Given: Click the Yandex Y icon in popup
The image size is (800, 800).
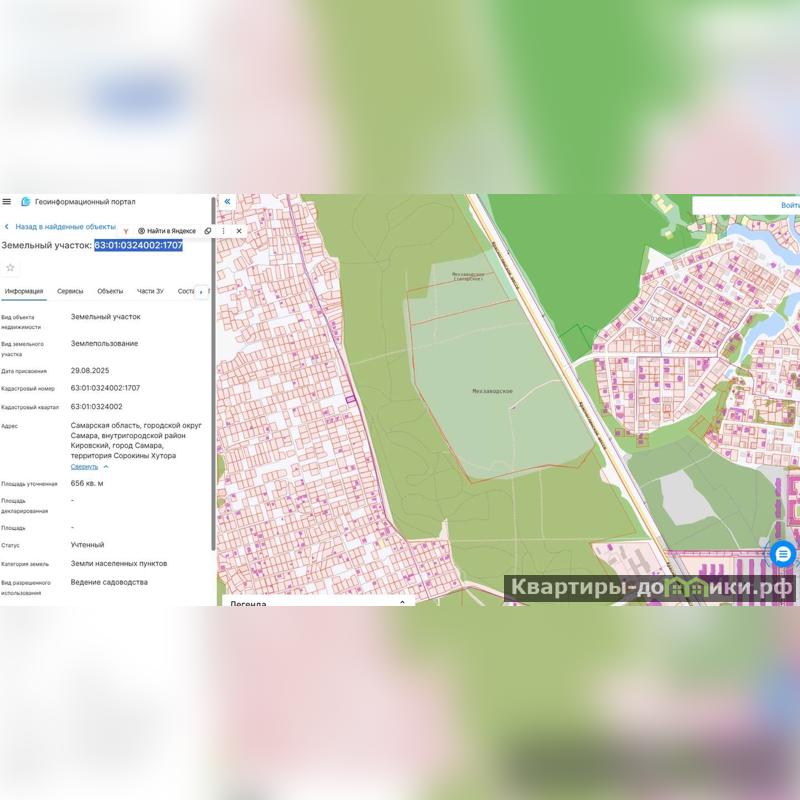Looking at the screenshot, I should pyautogui.click(x=126, y=231).
